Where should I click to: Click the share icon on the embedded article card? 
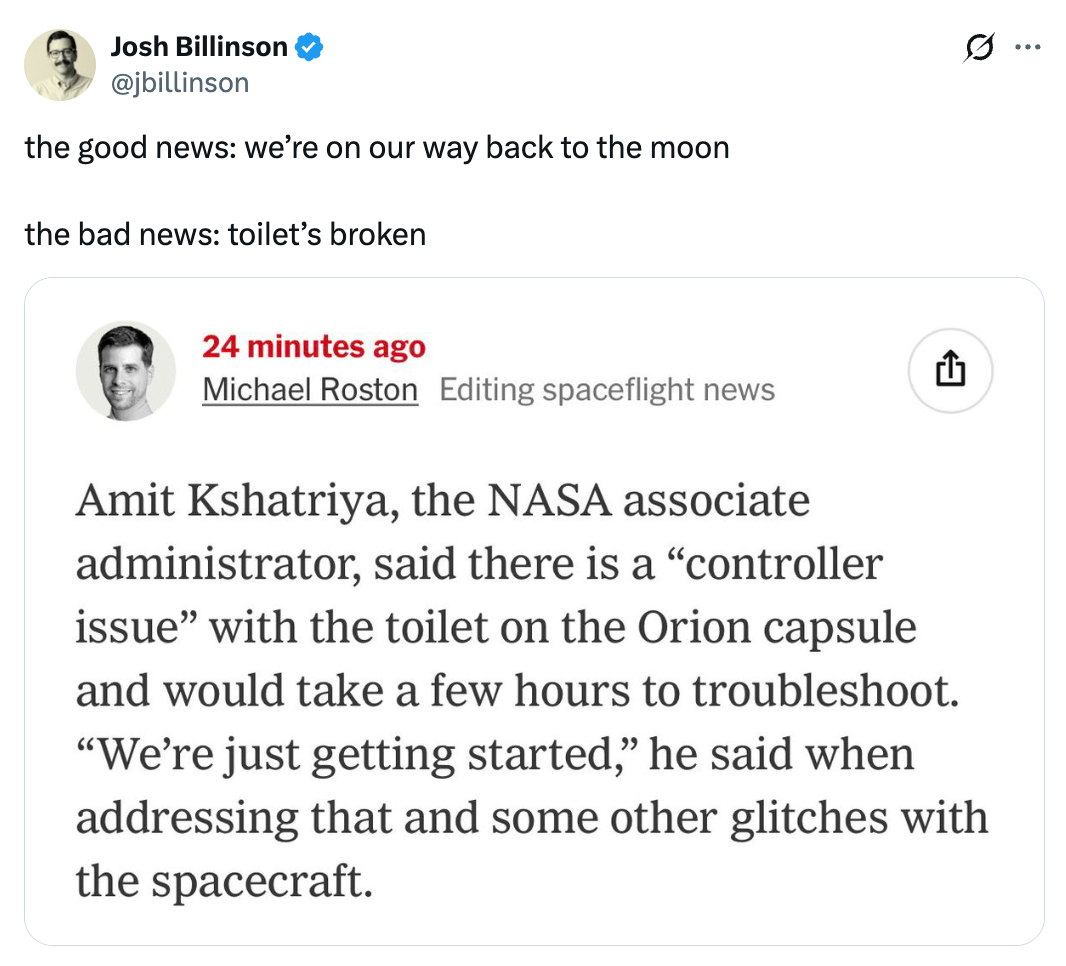[949, 370]
